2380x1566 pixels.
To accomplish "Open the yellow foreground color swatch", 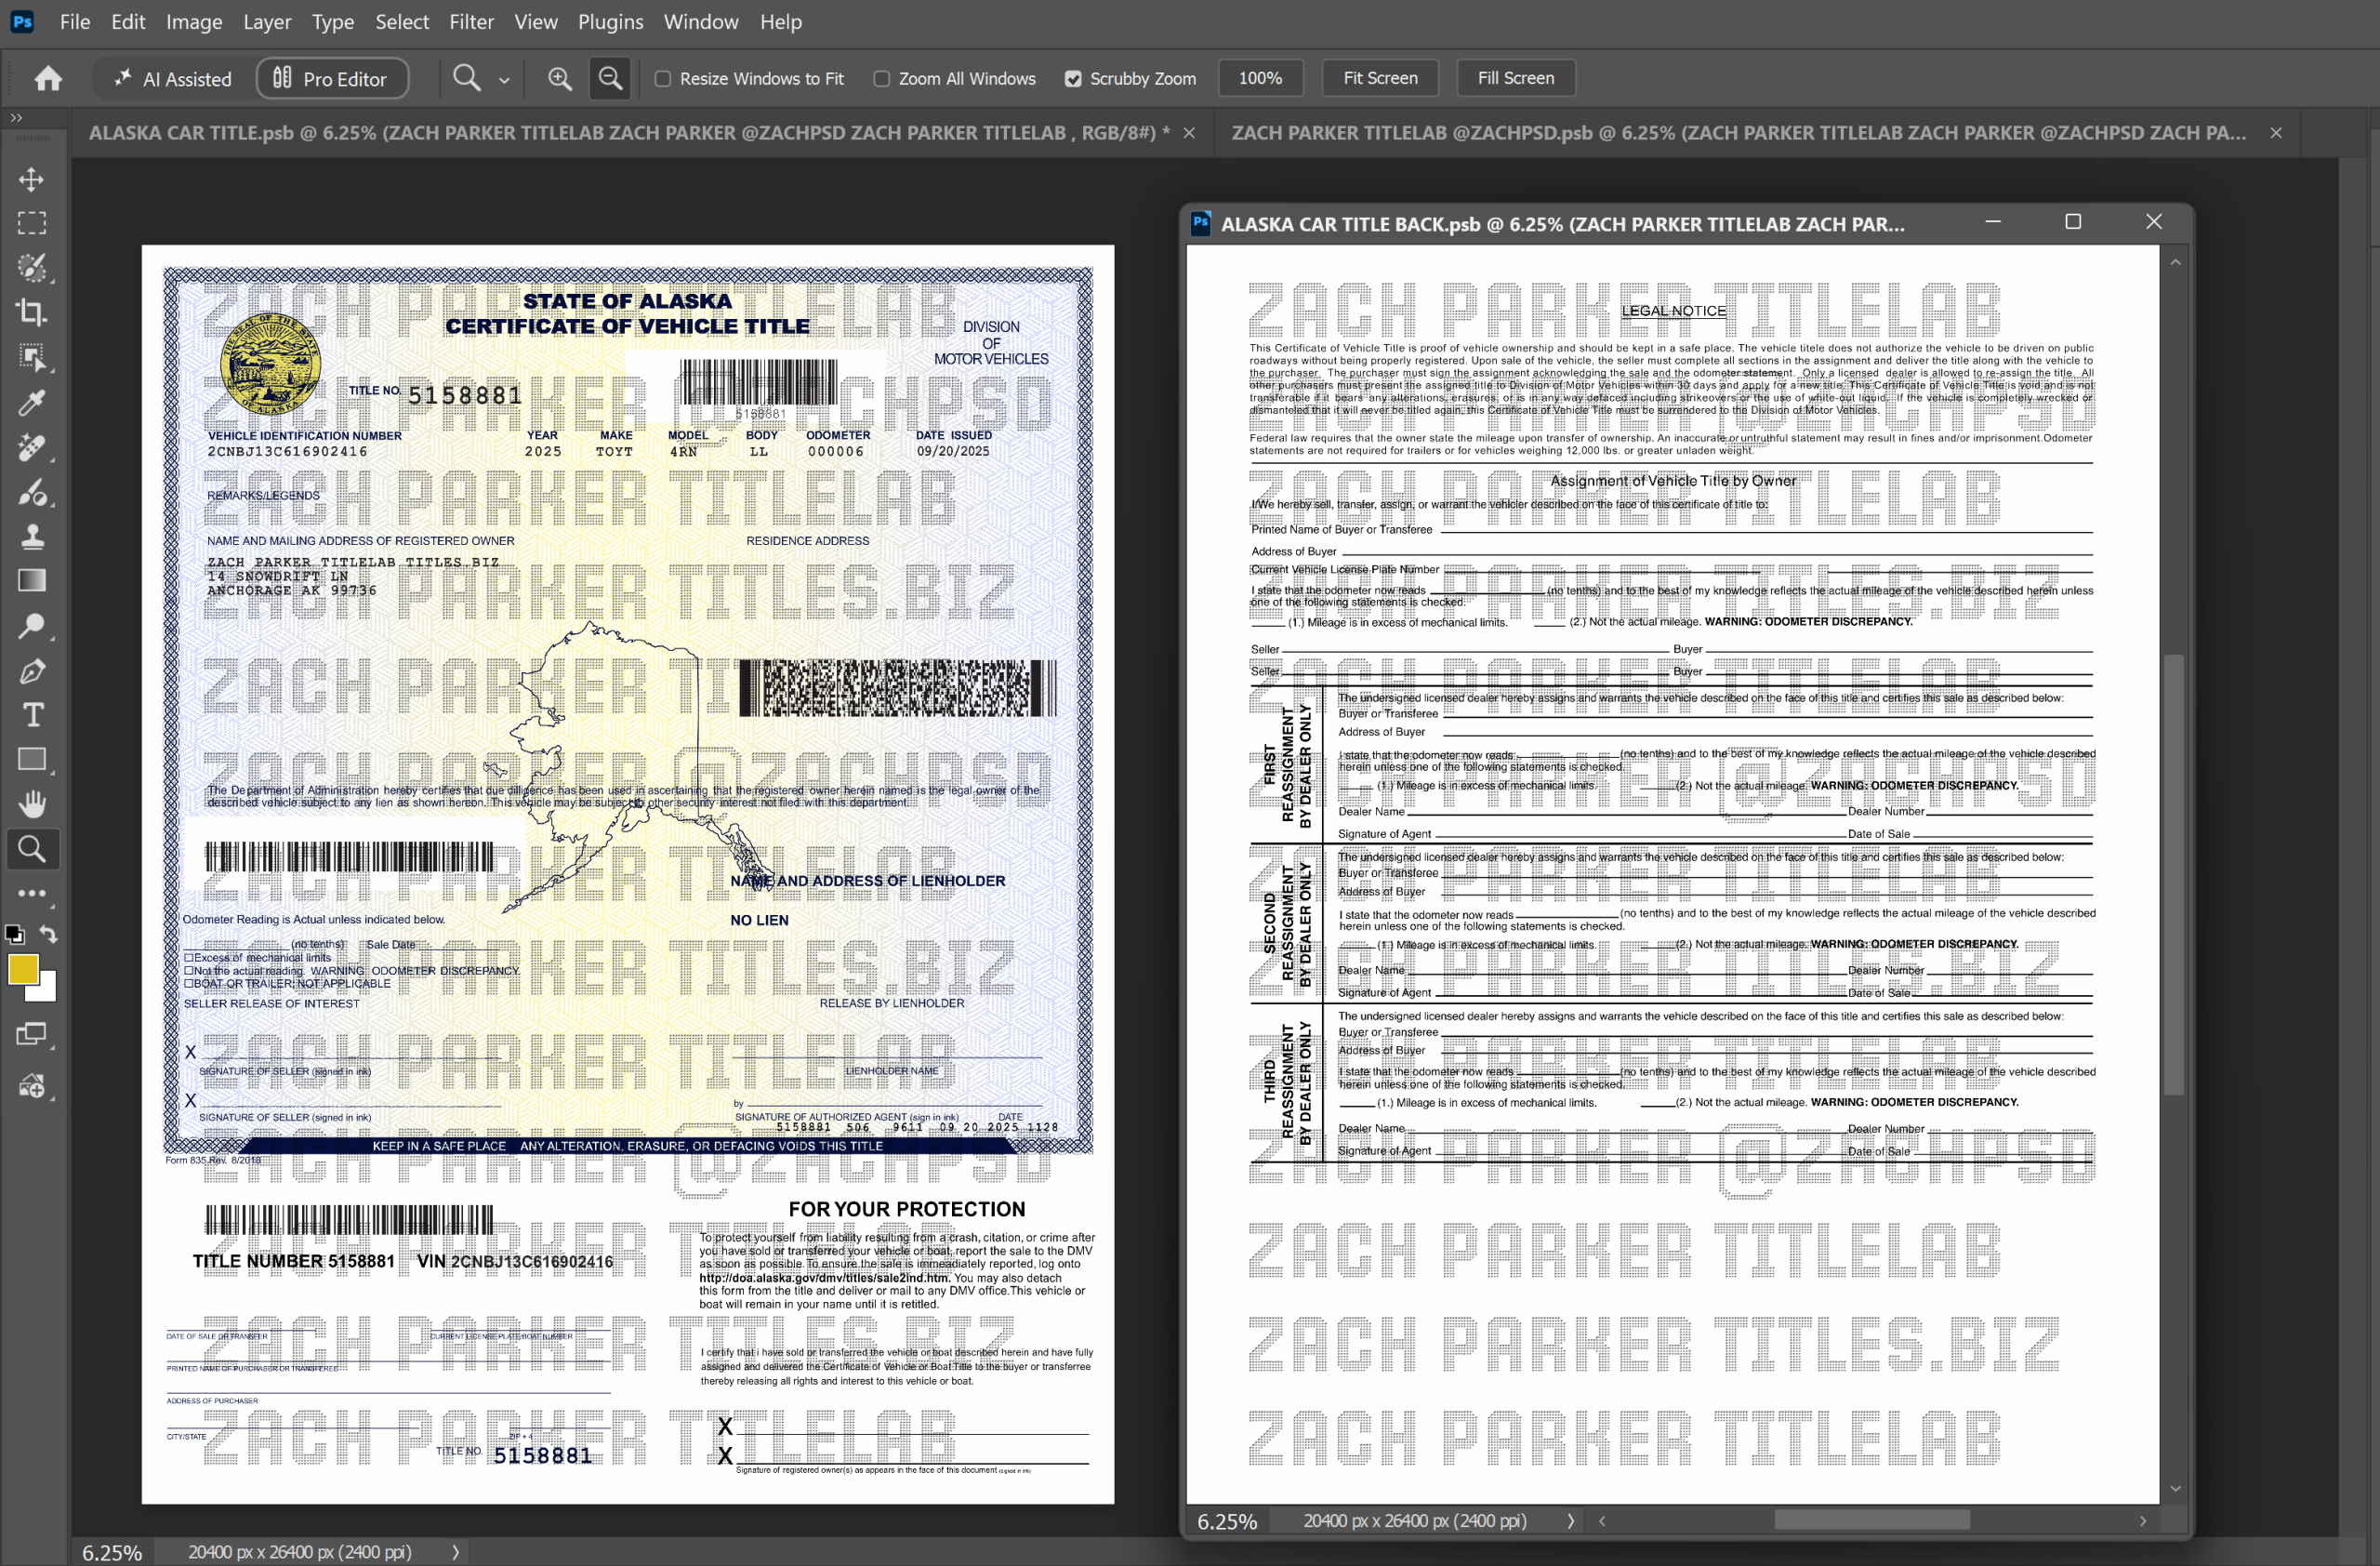I will click(22, 968).
